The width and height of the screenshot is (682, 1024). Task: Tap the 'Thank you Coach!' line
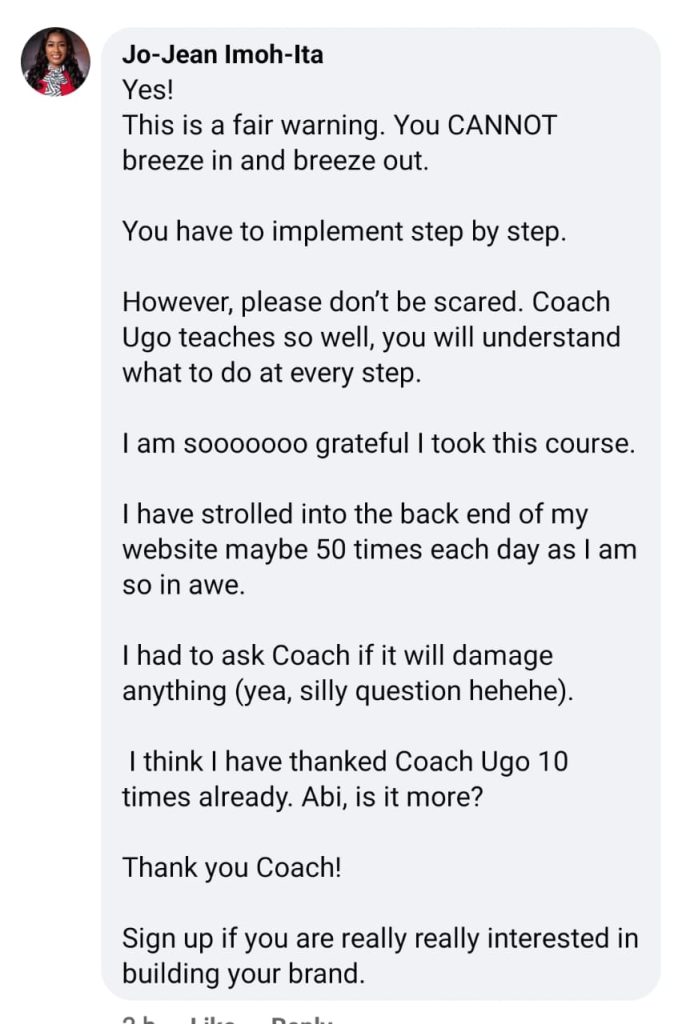click(x=232, y=868)
